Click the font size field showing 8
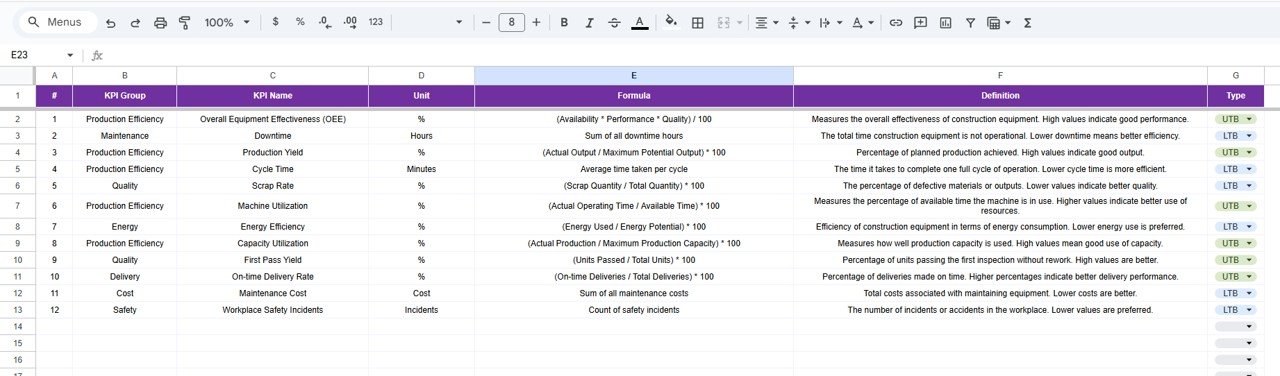The height and width of the screenshot is (376, 1280). tap(512, 22)
